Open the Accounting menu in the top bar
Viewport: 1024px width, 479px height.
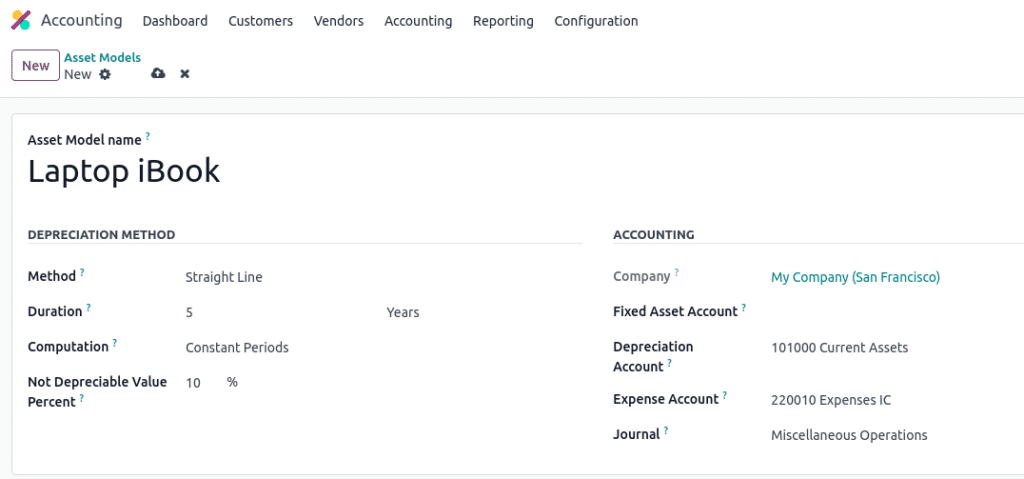(418, 21)
